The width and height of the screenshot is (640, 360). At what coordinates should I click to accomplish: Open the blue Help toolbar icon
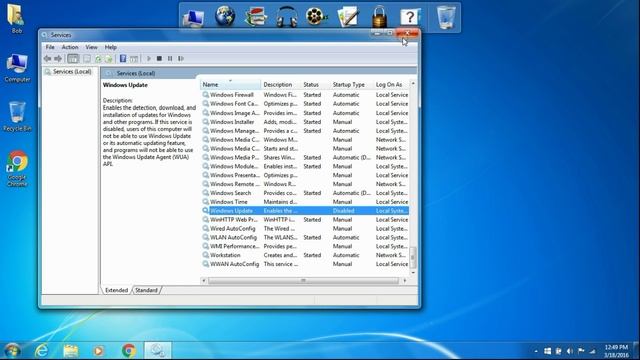tap(123, 59)
